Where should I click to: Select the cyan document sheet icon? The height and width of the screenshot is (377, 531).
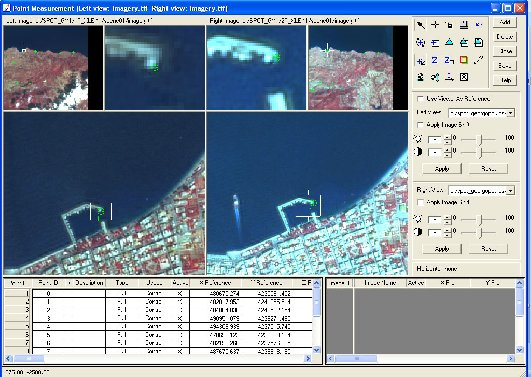[x=478, y=42]
